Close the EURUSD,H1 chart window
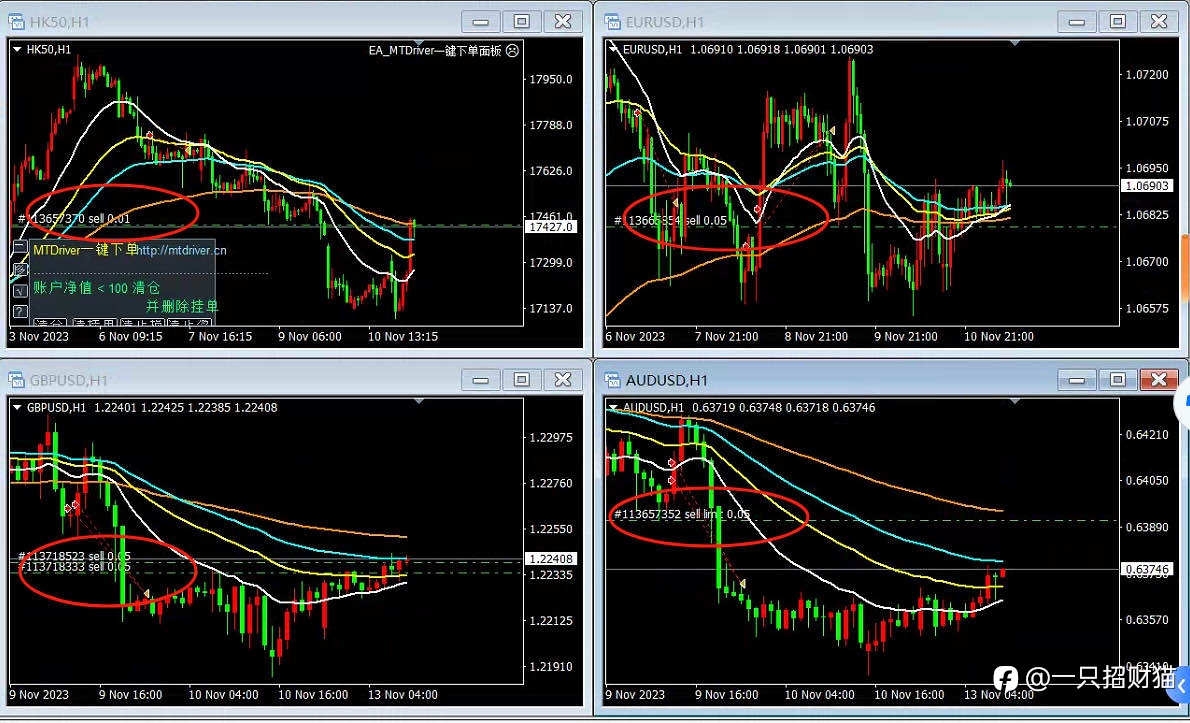This screenshot has width=1190, height=723. [x=1159, y=22]
